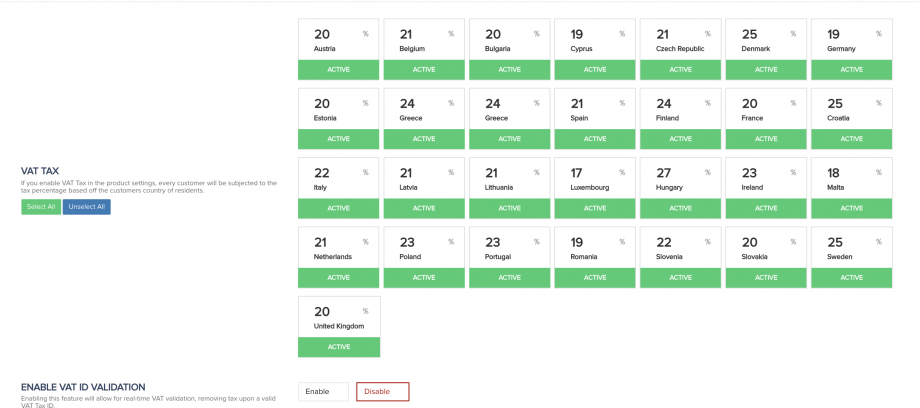Screen dimensions: 920x408
Task: Click the Select All button
Action: click(x=41, y=207)
